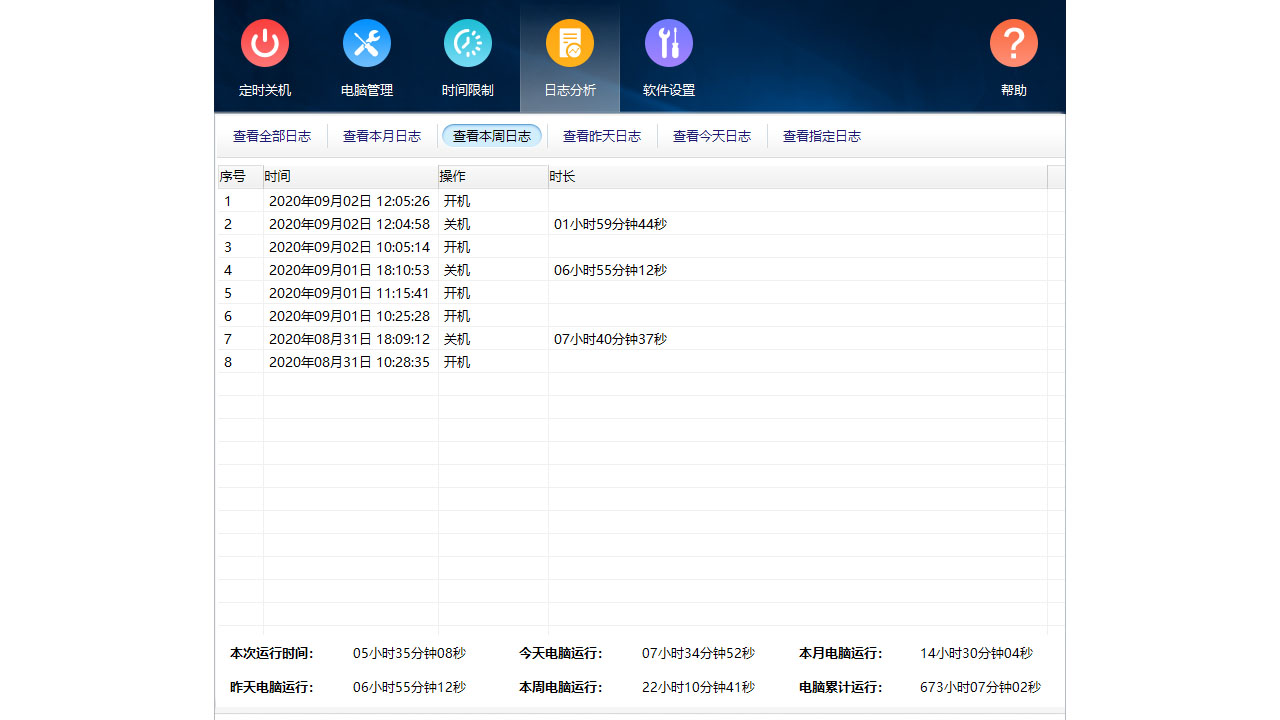Open the 定时关机 scheduled shutdown module
The width and height of the screenshot is (1280, 720).
(x=264, y=57)
